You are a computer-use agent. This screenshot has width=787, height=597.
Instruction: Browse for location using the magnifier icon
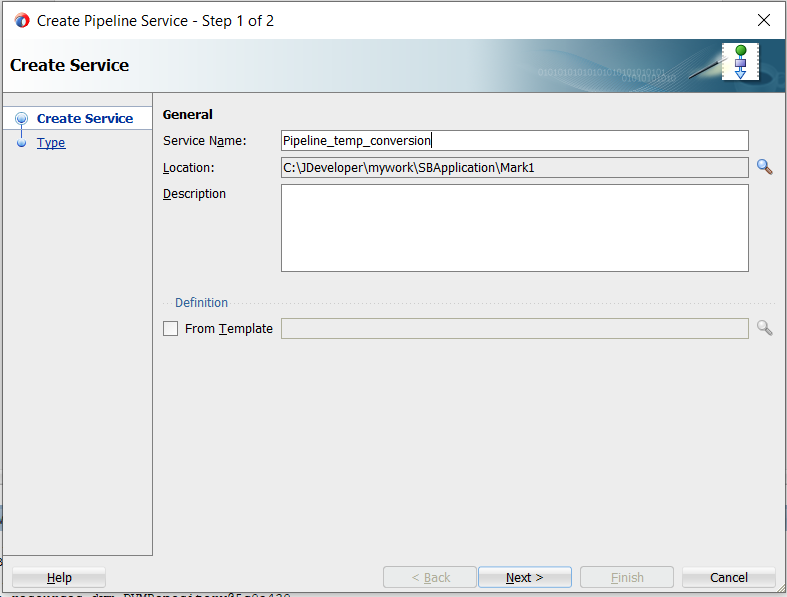(764, 167)
